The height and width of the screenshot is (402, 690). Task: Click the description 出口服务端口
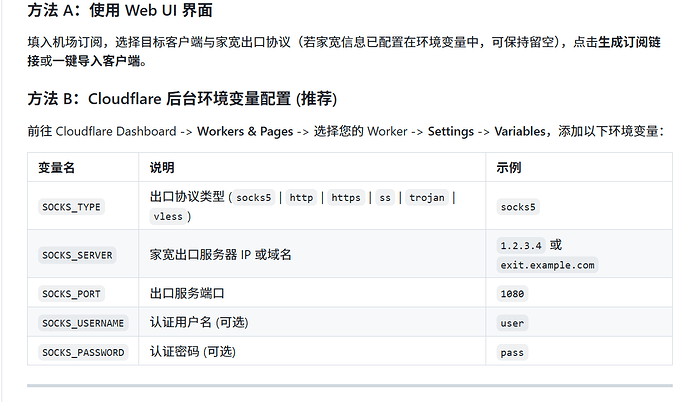click(187, 293)
